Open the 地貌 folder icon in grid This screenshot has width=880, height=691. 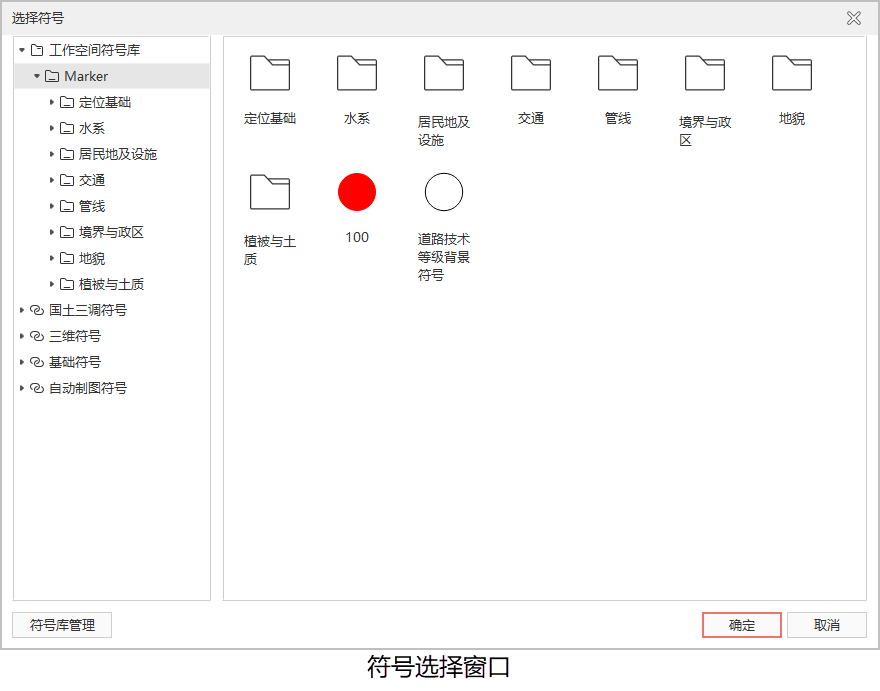pyautogui.click(x=792, y=74)
